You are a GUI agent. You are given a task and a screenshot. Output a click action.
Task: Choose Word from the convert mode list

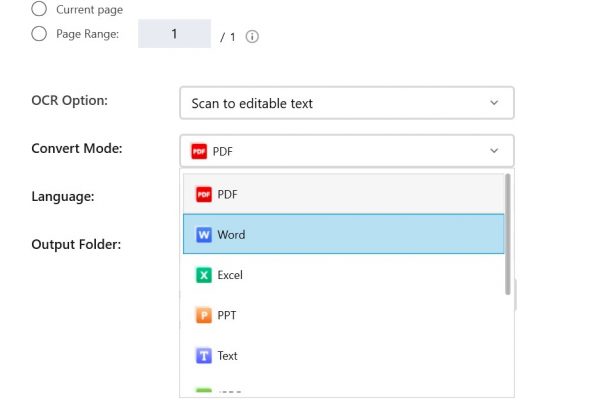(344, 234)
